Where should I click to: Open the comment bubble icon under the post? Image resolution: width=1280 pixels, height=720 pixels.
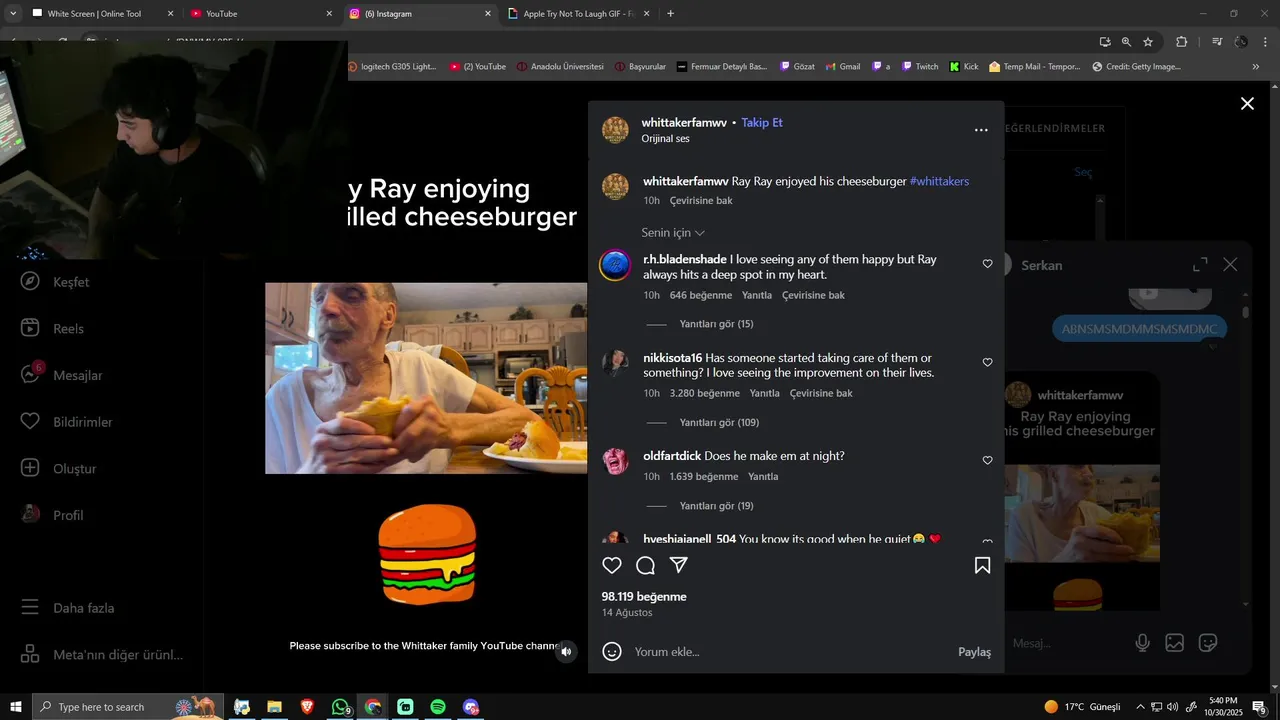pos(646,566)
